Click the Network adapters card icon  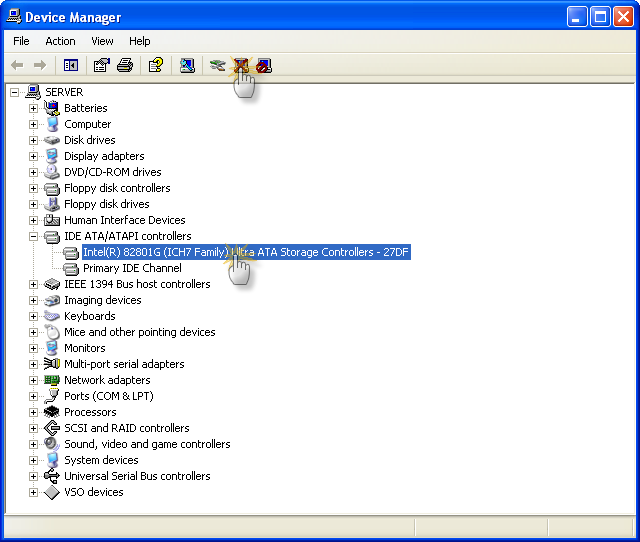pos(52,380)
